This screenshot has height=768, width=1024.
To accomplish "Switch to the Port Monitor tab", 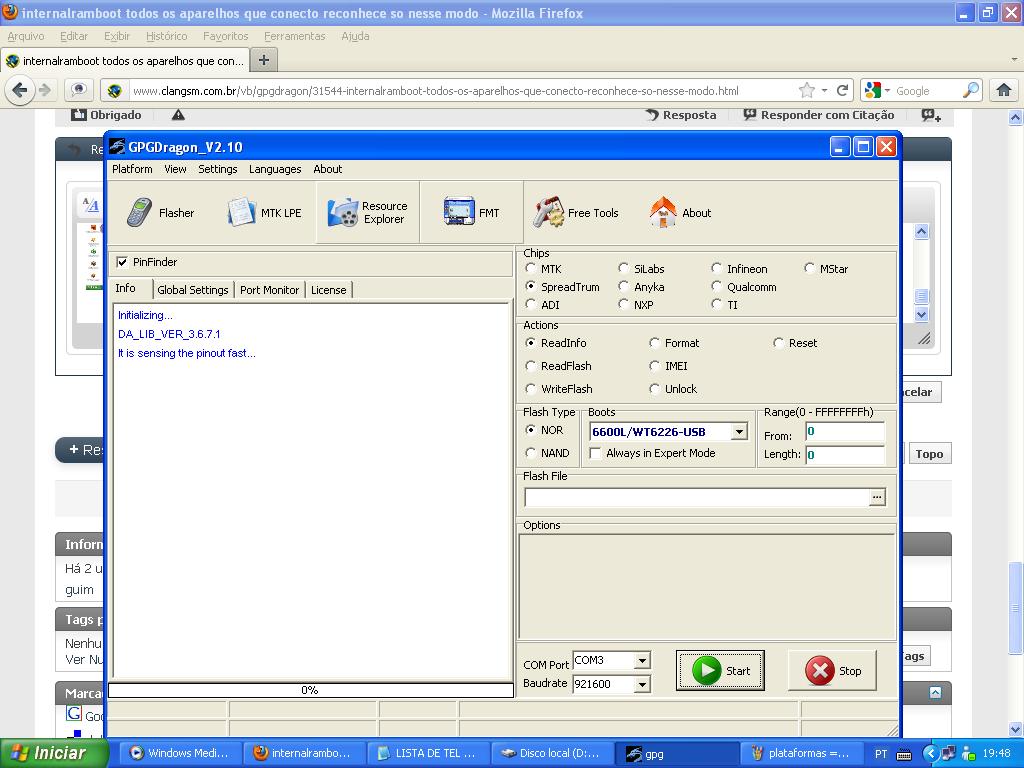I will coord(269,290).
